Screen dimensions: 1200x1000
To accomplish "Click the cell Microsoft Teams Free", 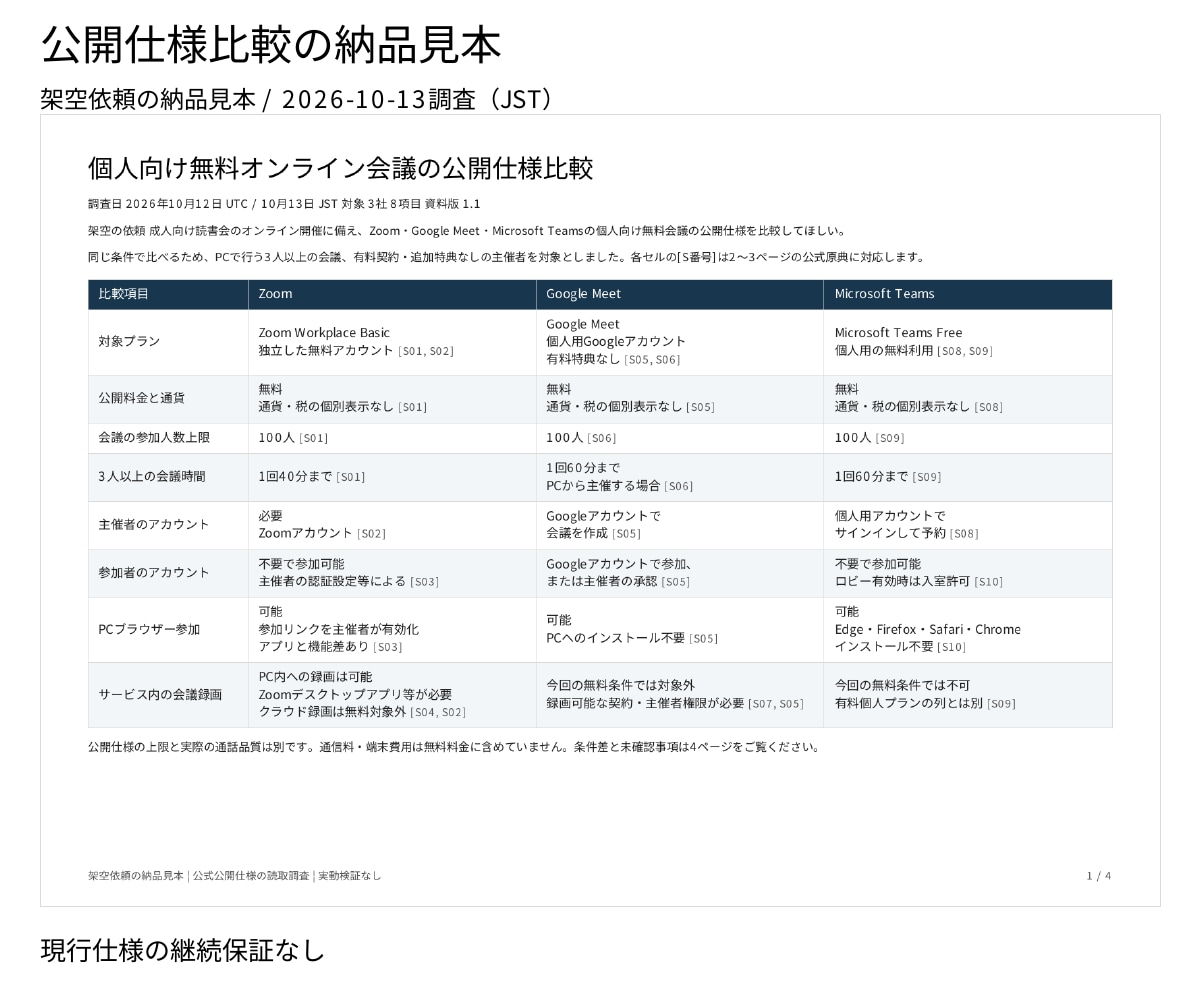I will [x=968, y=342].
